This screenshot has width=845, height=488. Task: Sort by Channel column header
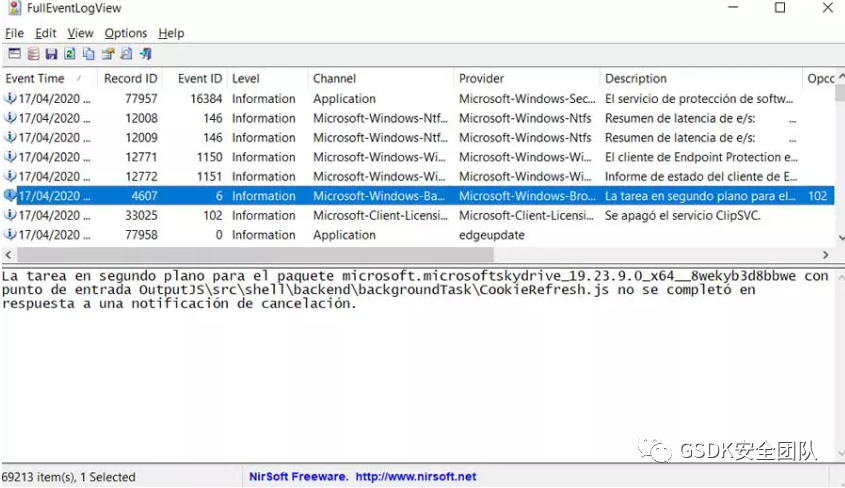point(380,78)
